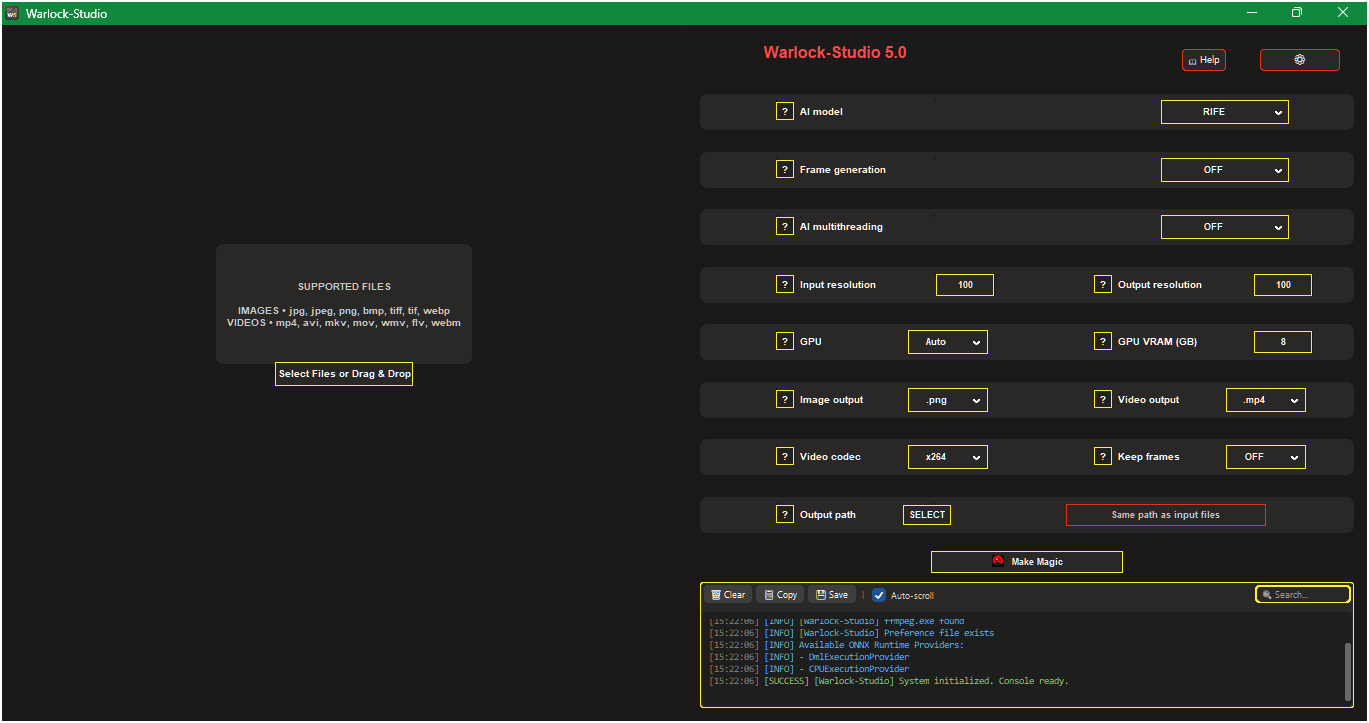Expand the Frame generation dropdown
This screenshot has height=723, width=1369.
tap(1224, 170)
